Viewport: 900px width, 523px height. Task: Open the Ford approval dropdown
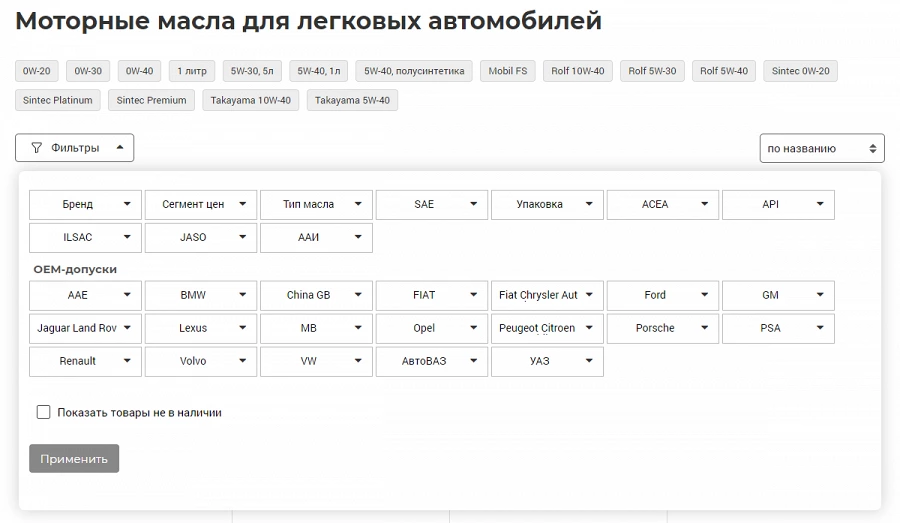tap(663, 295)
